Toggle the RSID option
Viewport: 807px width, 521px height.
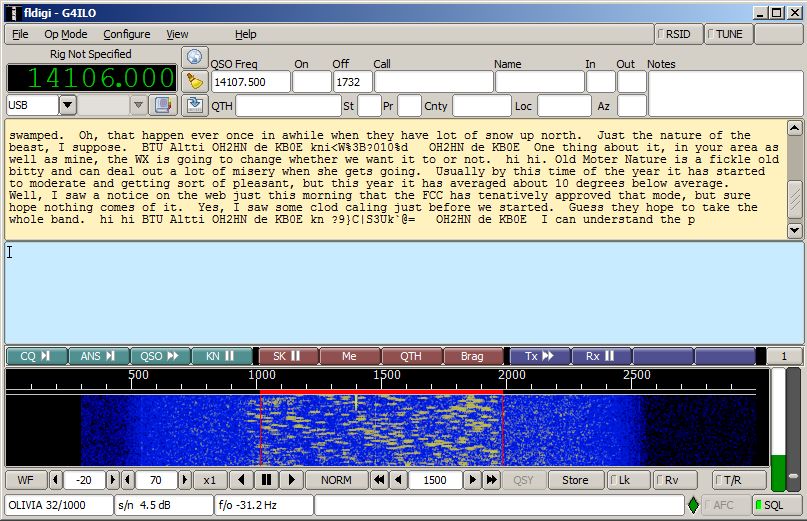[677, 34]
